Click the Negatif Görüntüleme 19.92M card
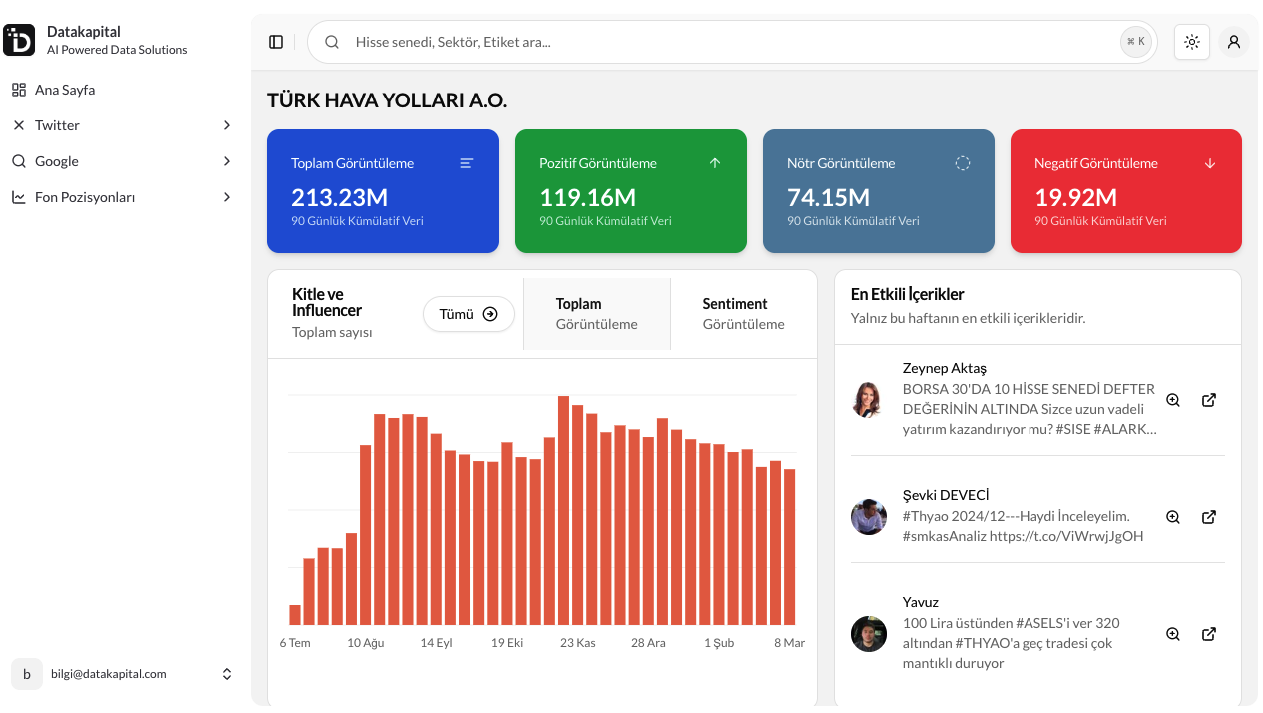Image resolution: width=1263 pixels, height=713 pixels. pos(1126,191)
